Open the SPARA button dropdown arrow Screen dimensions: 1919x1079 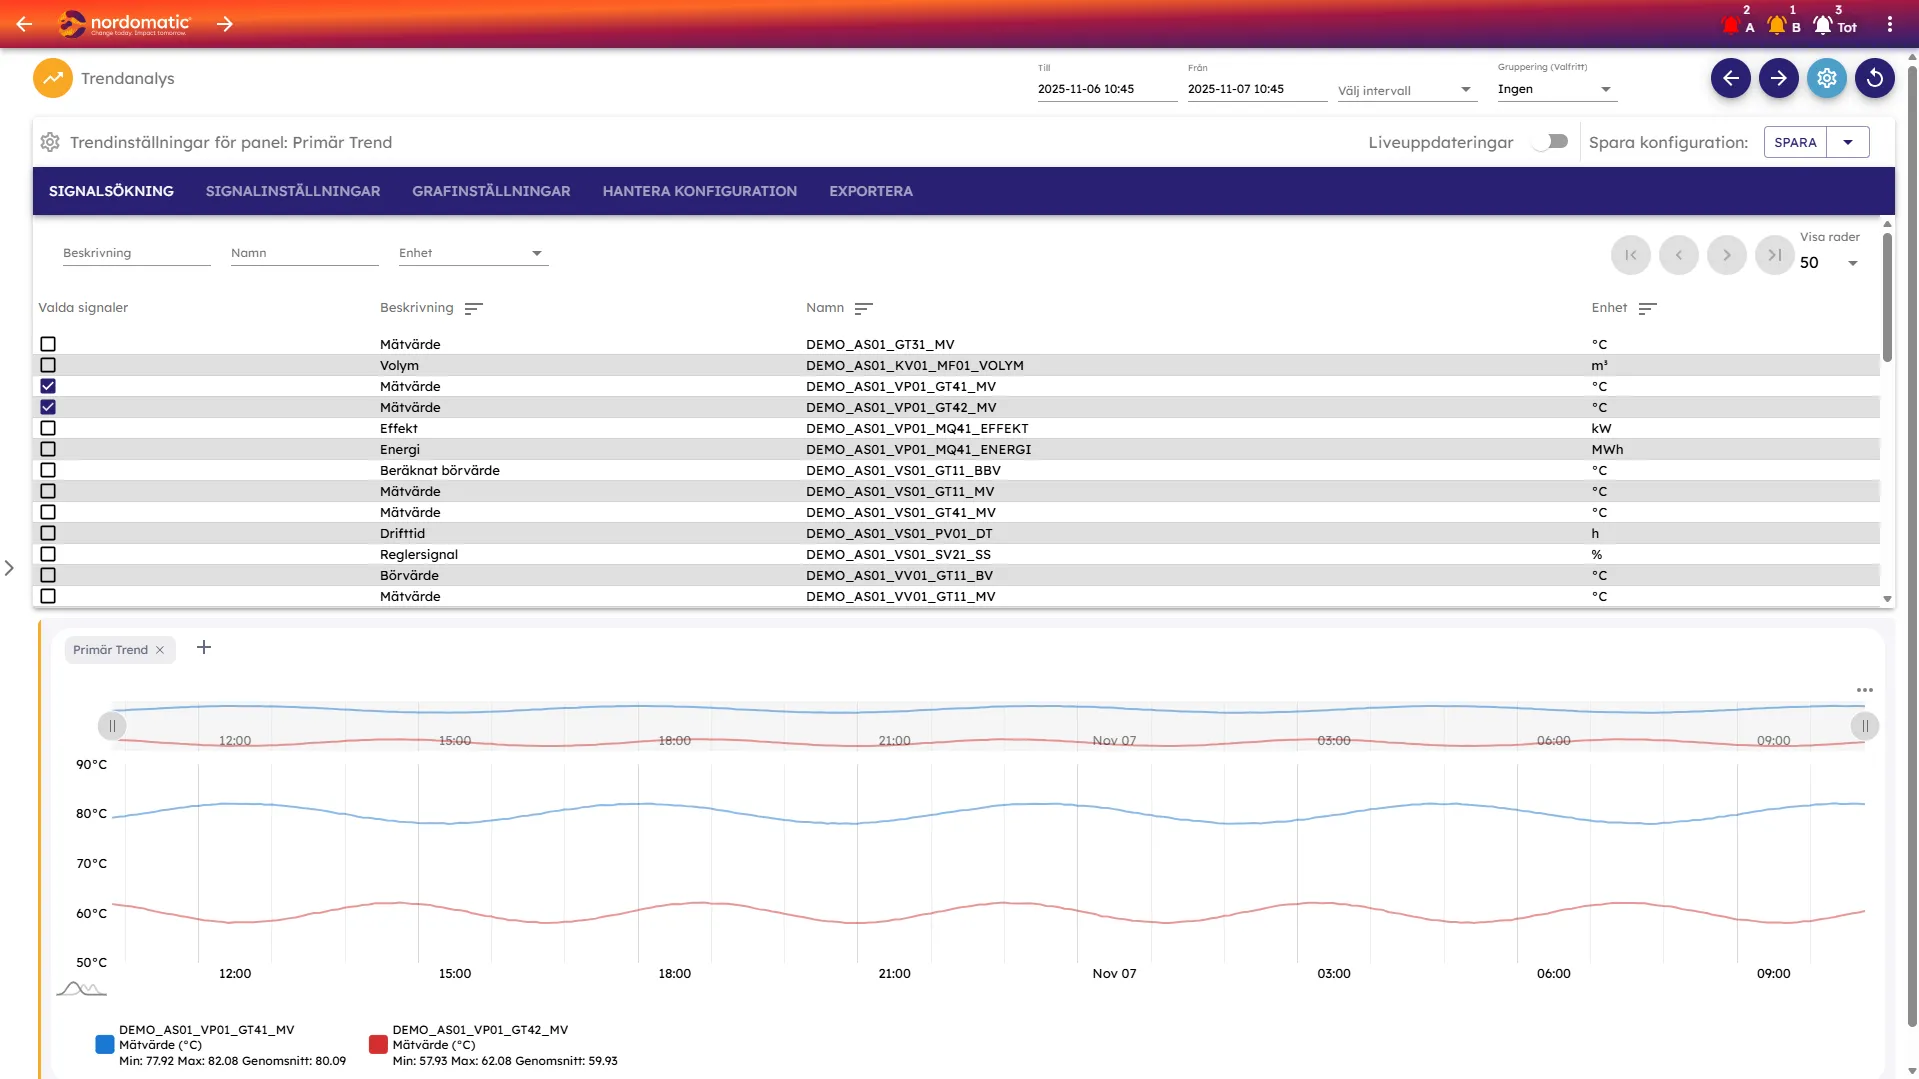pos(1848,142)
